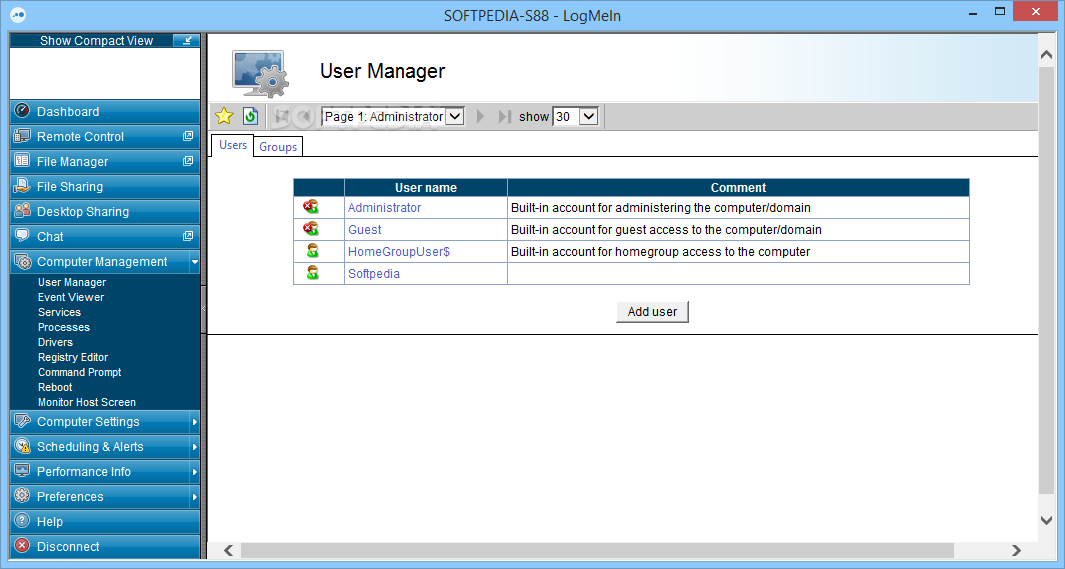The image size is (1065, 569).
Task: Click the disabled Guest user icon
Action: [311, 229]
